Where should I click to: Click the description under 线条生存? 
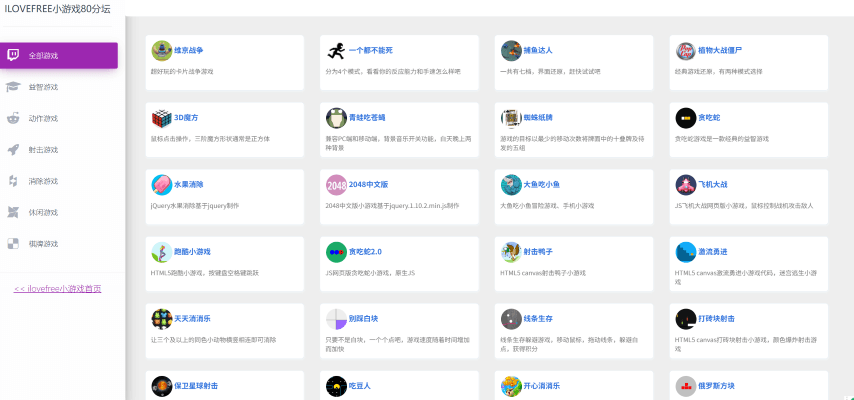point(570,344)
